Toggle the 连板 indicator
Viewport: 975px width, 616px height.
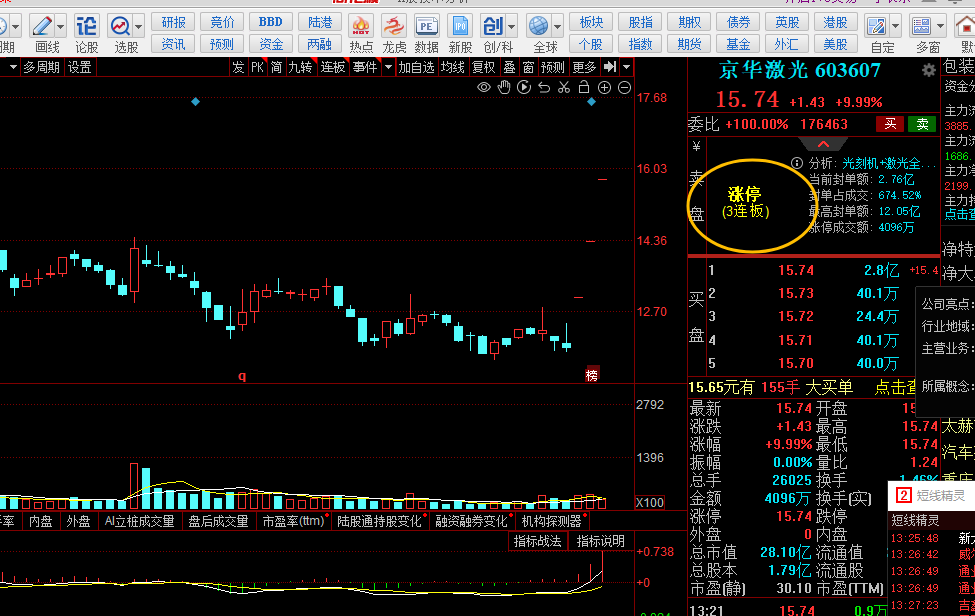click(333, 67)
